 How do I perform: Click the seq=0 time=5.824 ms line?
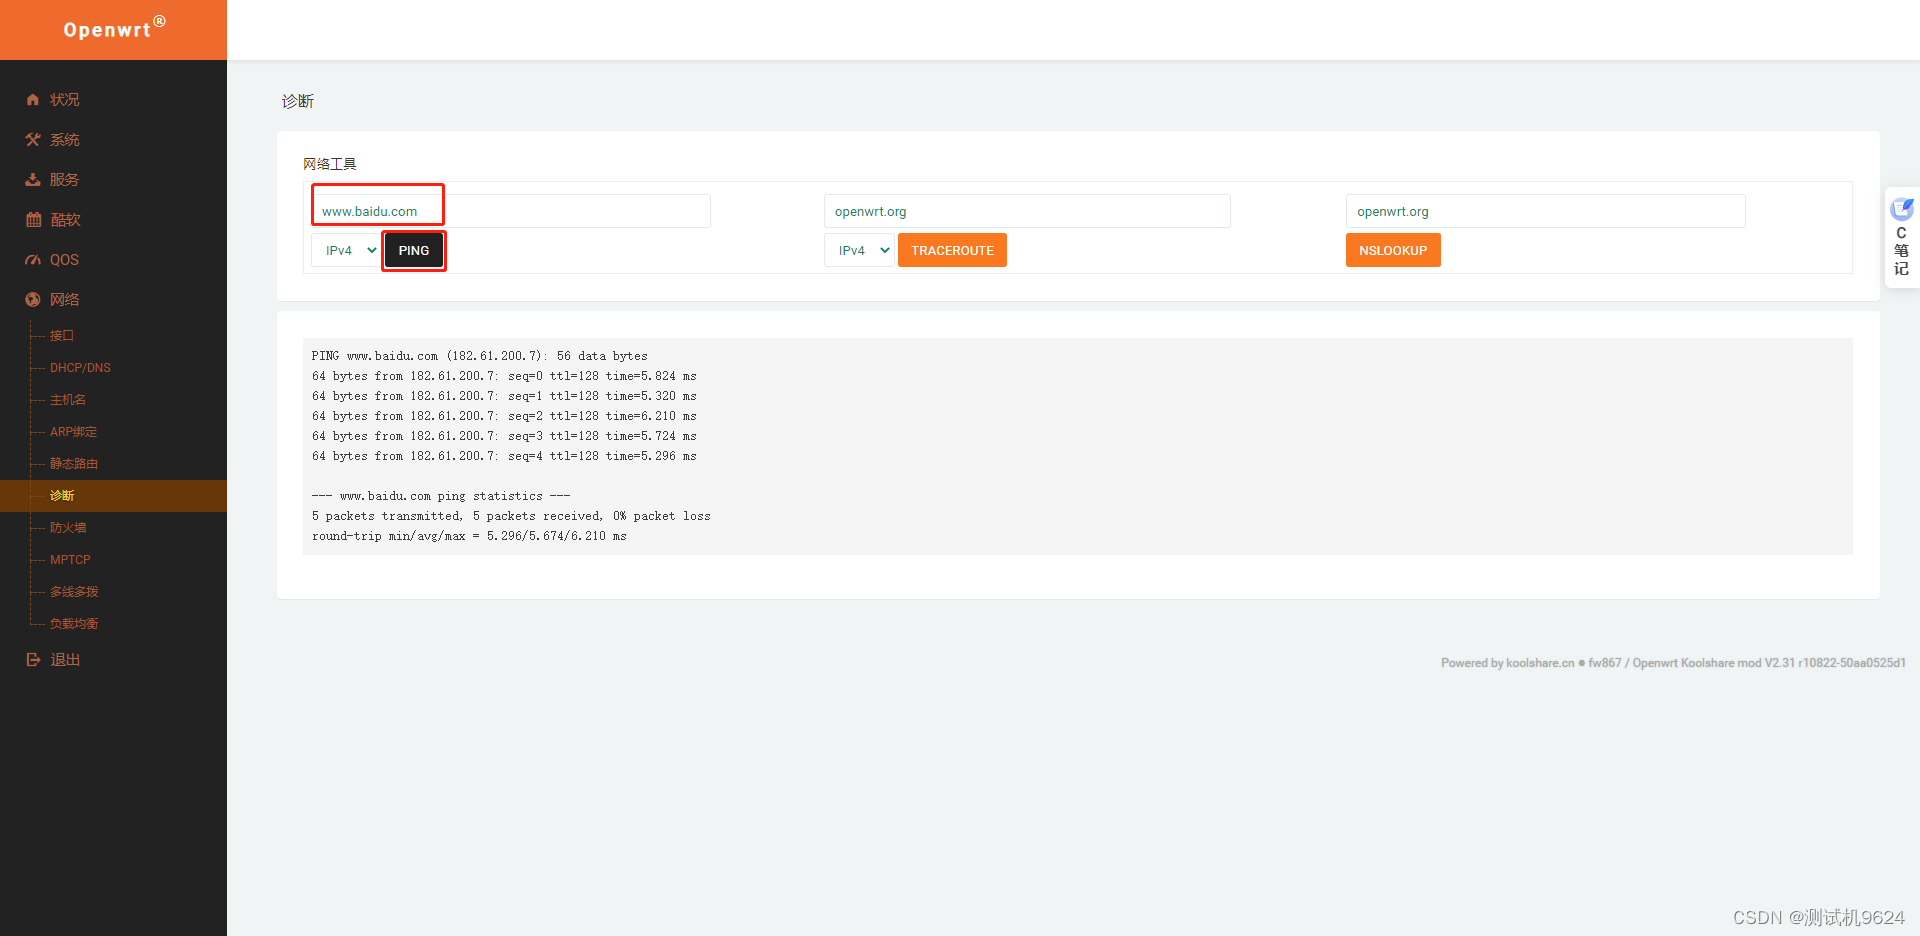[x=504, y=376]
